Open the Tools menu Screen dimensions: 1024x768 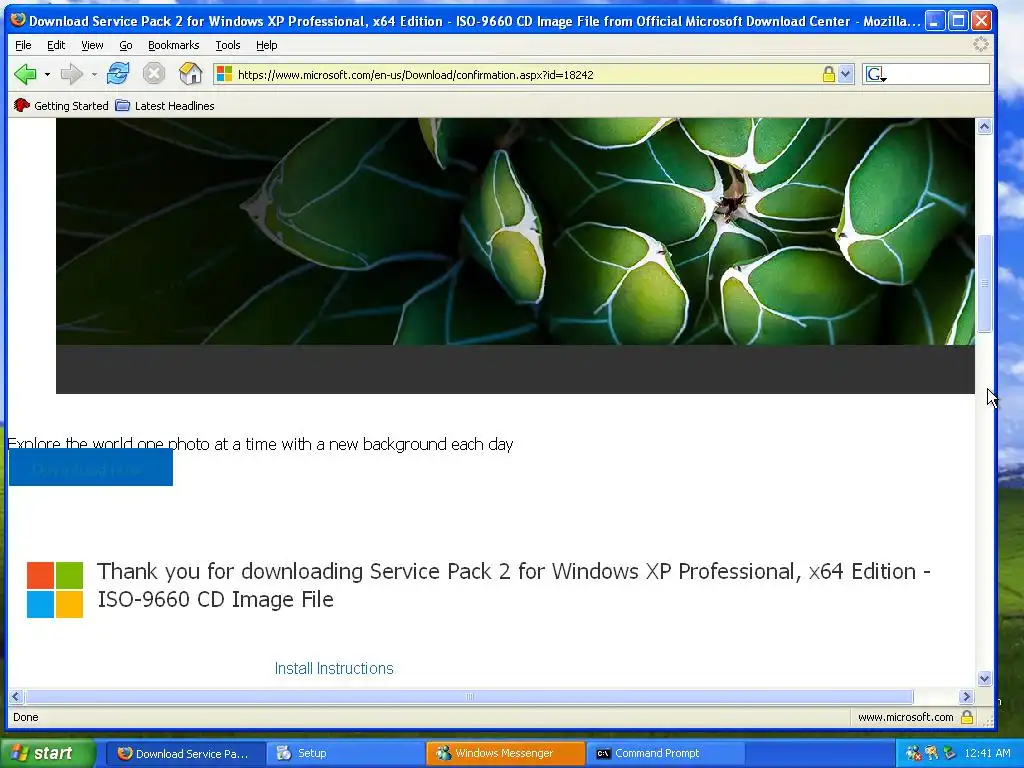click(x=228, y=45)
